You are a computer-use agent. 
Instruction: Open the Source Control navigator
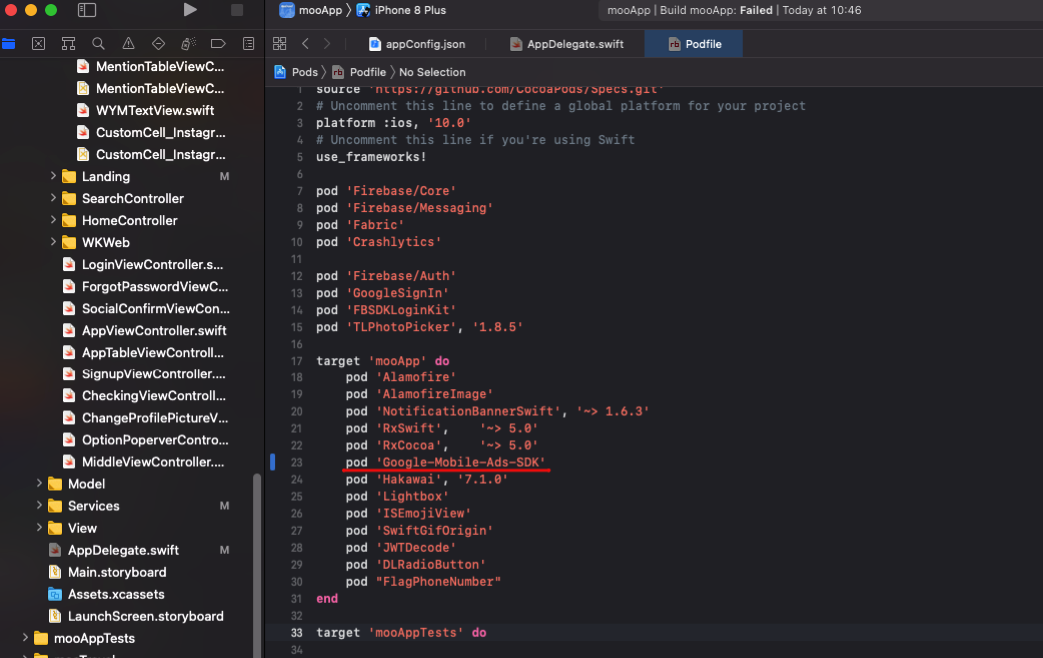click(39, 44)
